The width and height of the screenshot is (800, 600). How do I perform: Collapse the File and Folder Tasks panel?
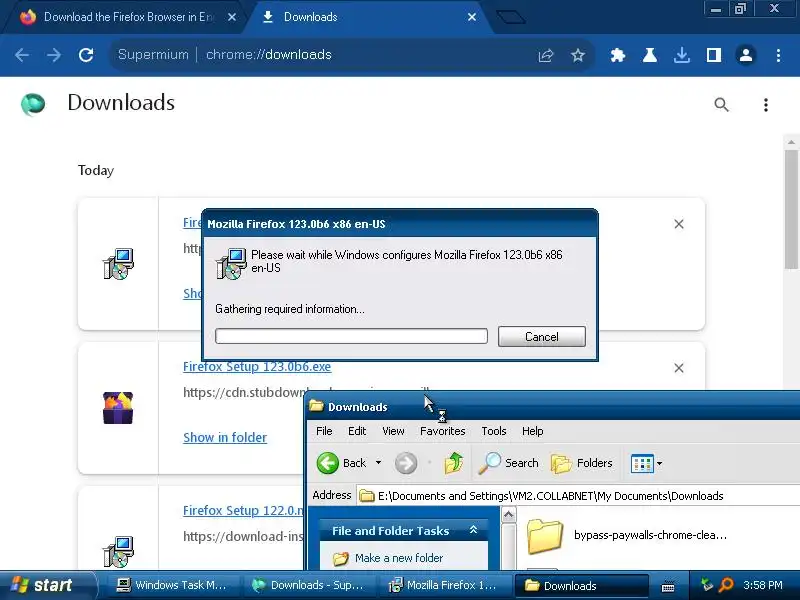pyautogui.click(x=473, y=530)
